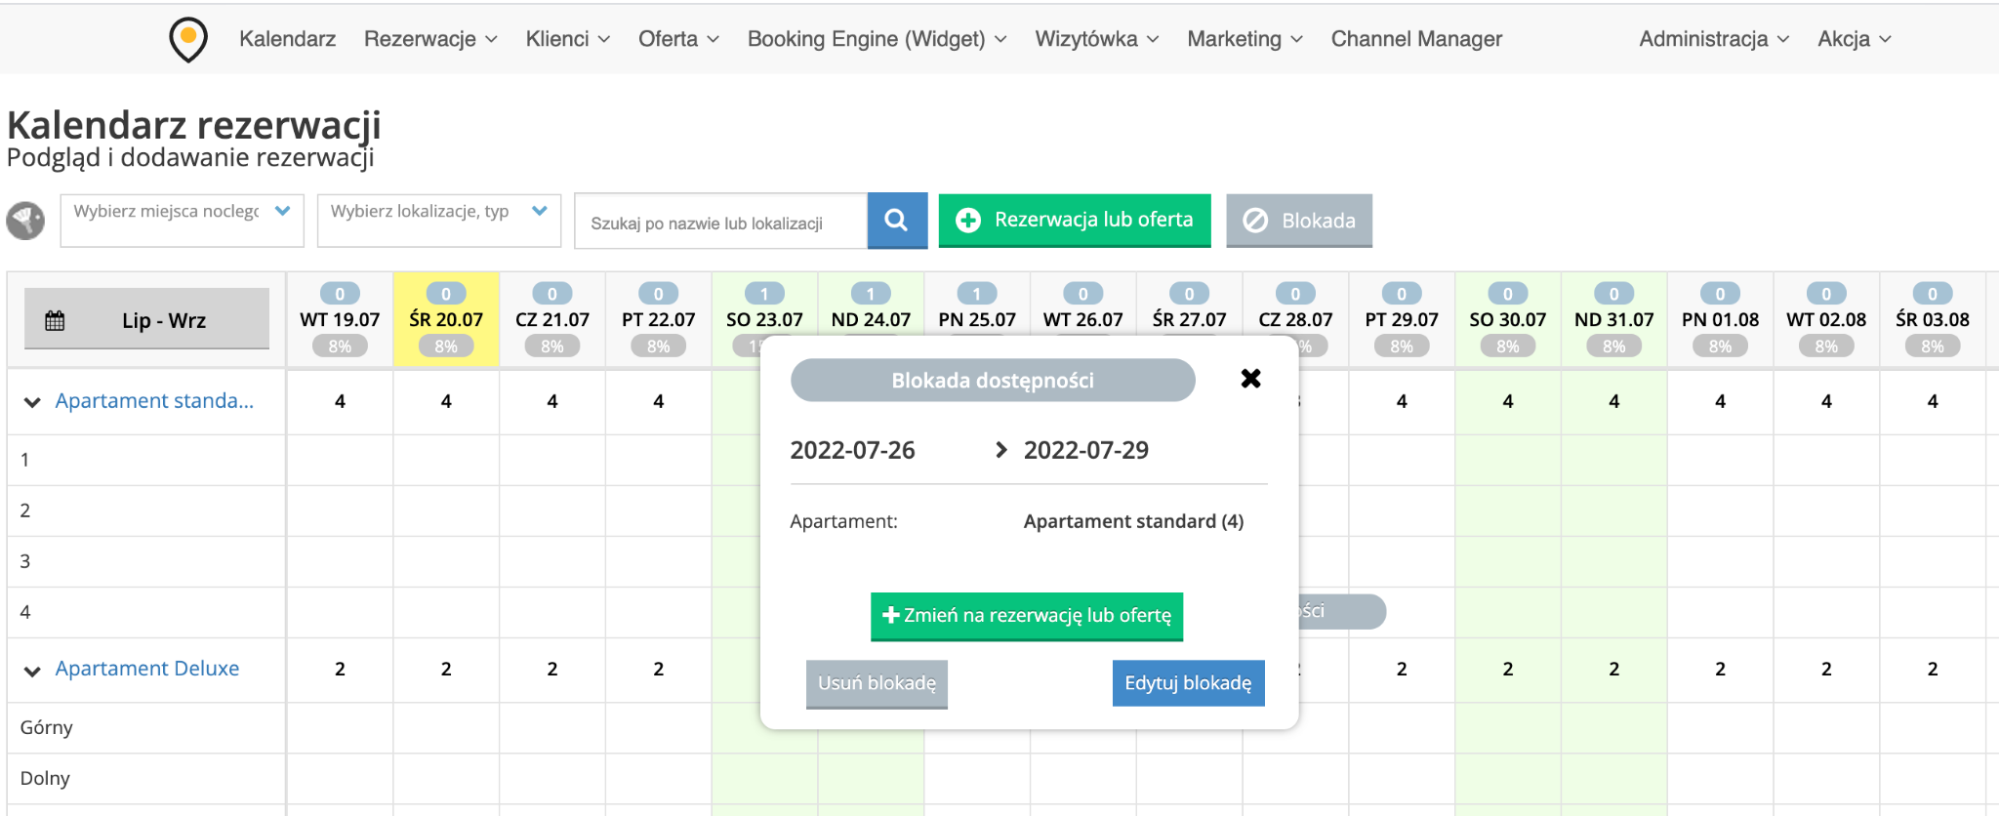1999x816 pixels.
Task: Open the Rezerwacje menu
Action: [430, 39]
